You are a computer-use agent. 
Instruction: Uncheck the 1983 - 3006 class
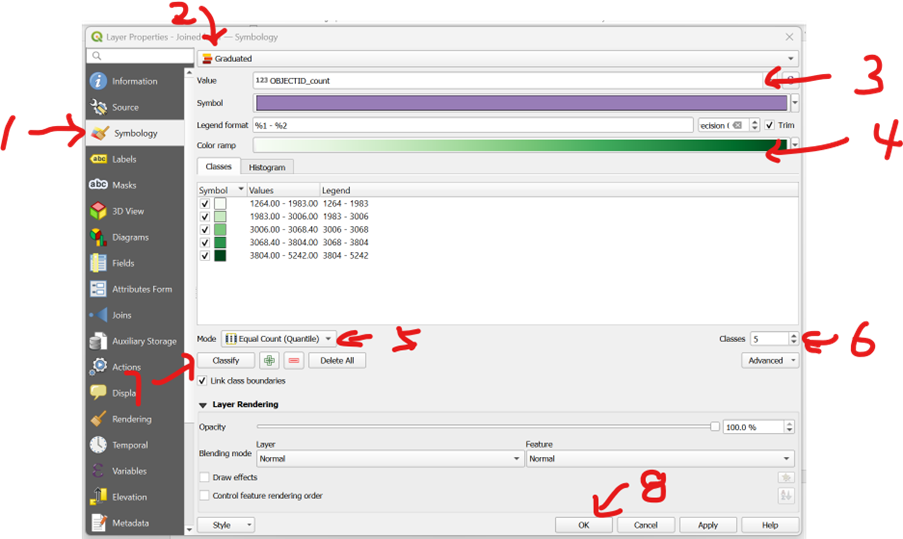[x=204, y=217]
